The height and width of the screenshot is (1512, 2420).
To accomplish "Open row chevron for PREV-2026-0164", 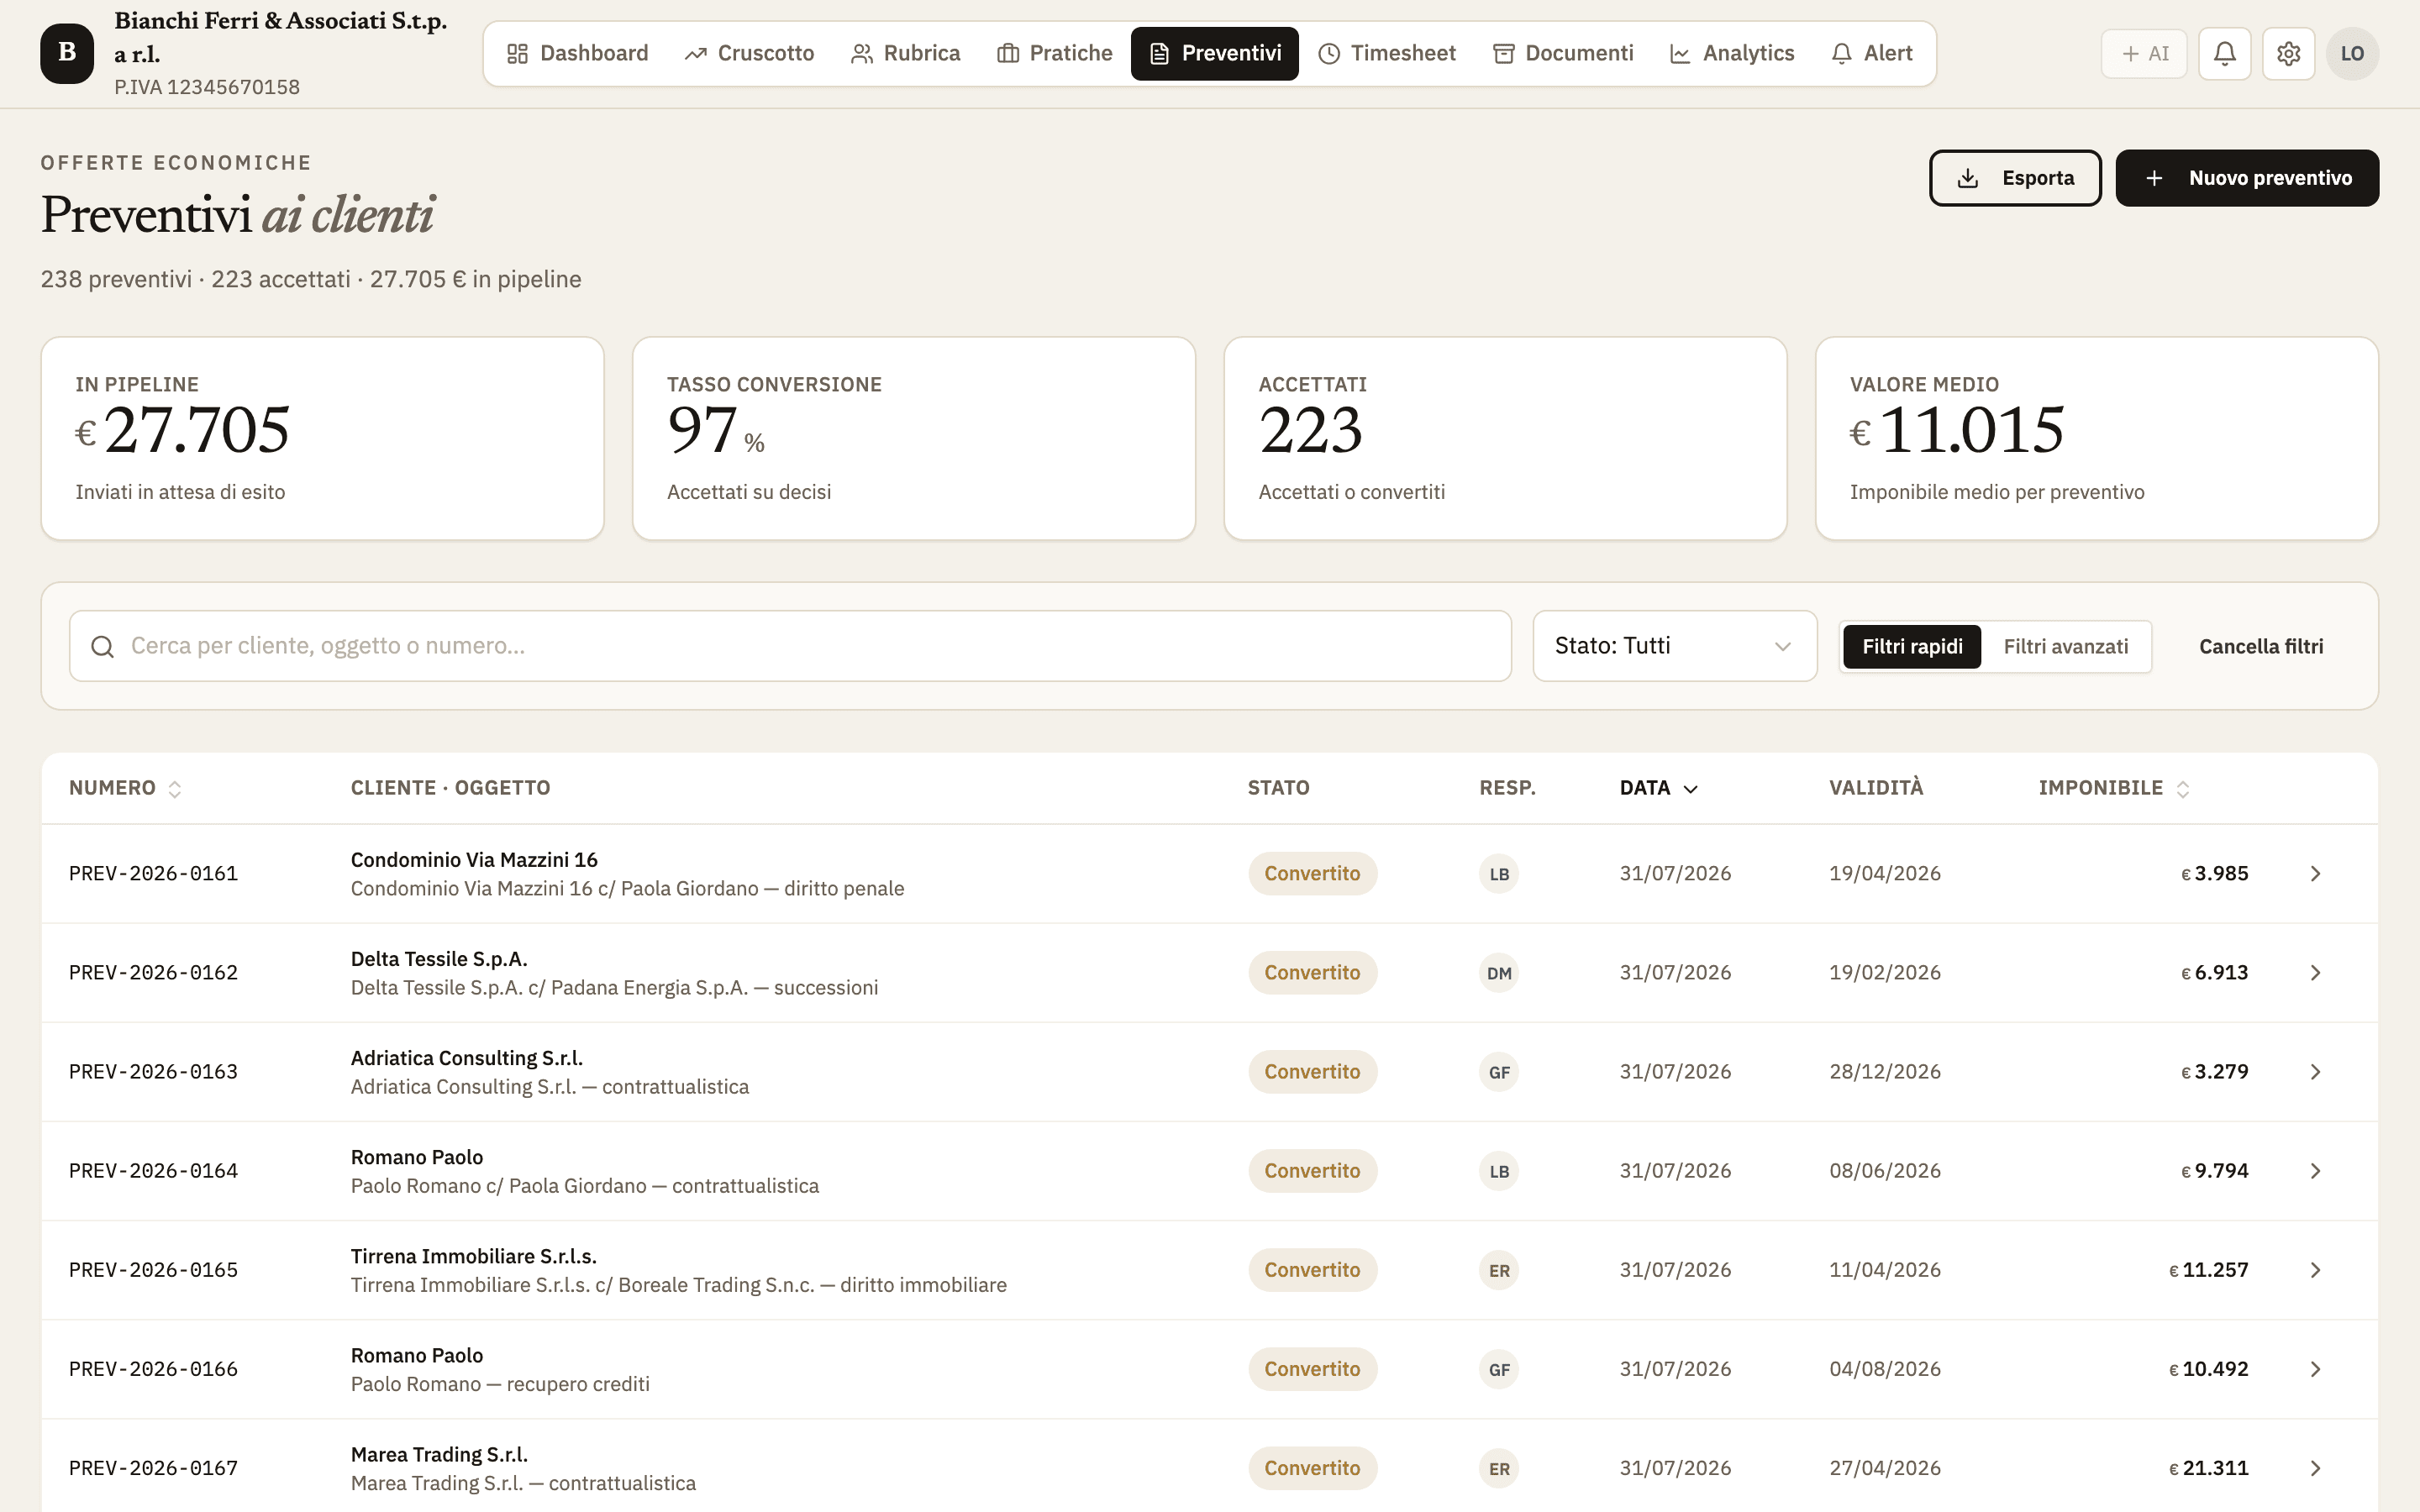I will click(x=2315, y=1171).
